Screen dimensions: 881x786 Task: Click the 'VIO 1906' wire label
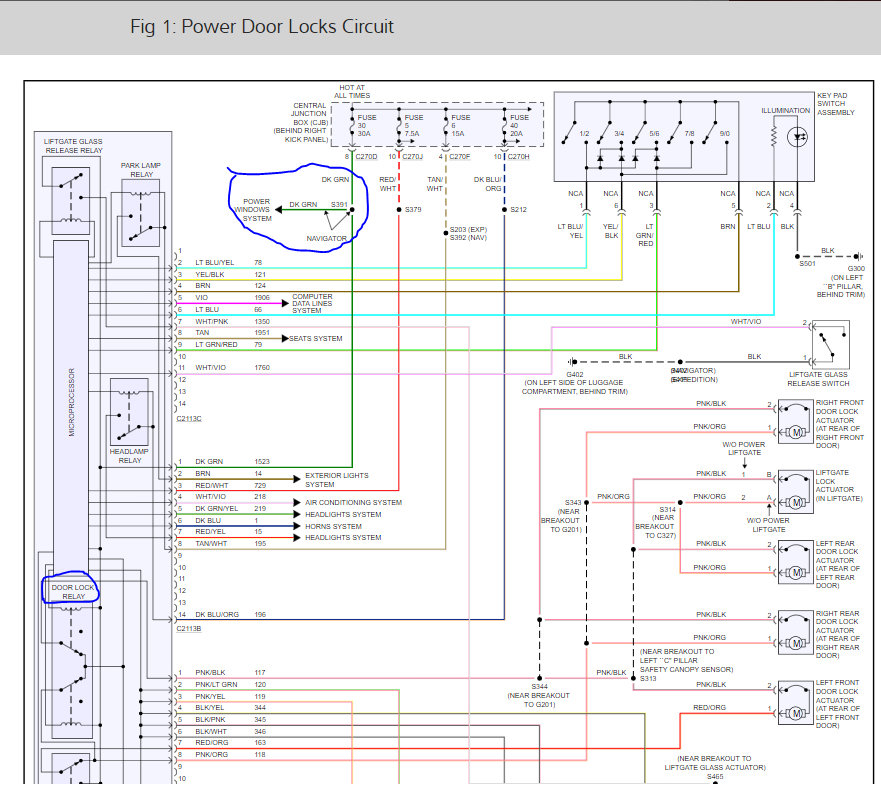tap(232, 297)
